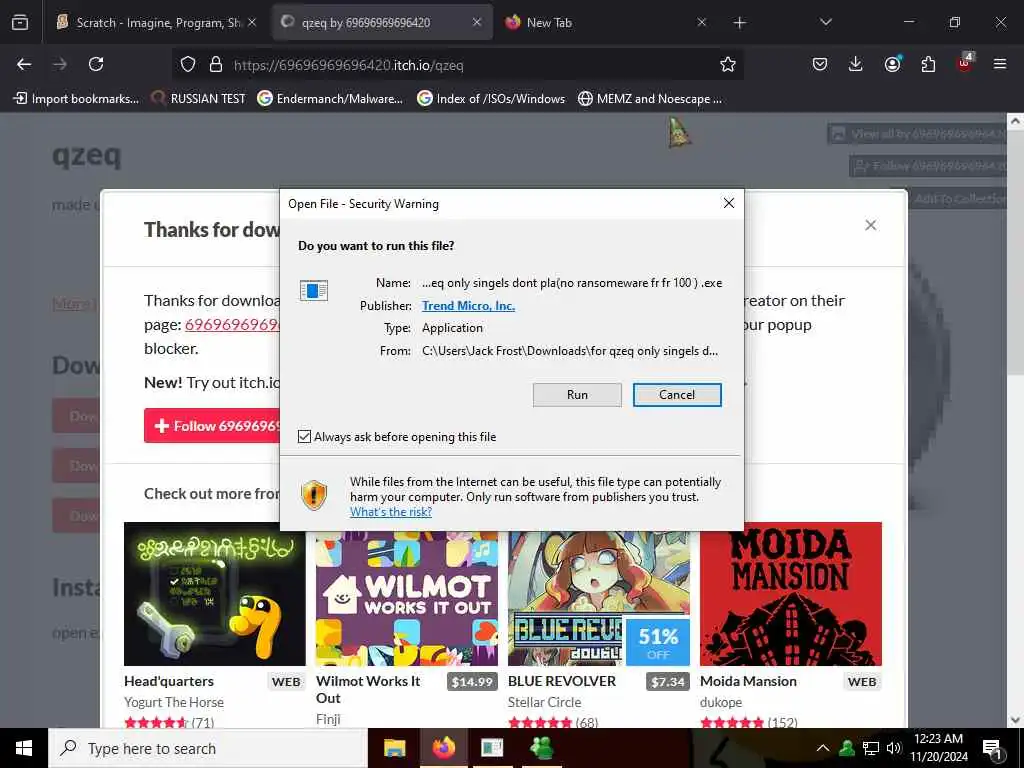Click the volume speaker tray icon
Image resolution: width=1024 pixels, height=768 pixels.
tap(893, 748)
